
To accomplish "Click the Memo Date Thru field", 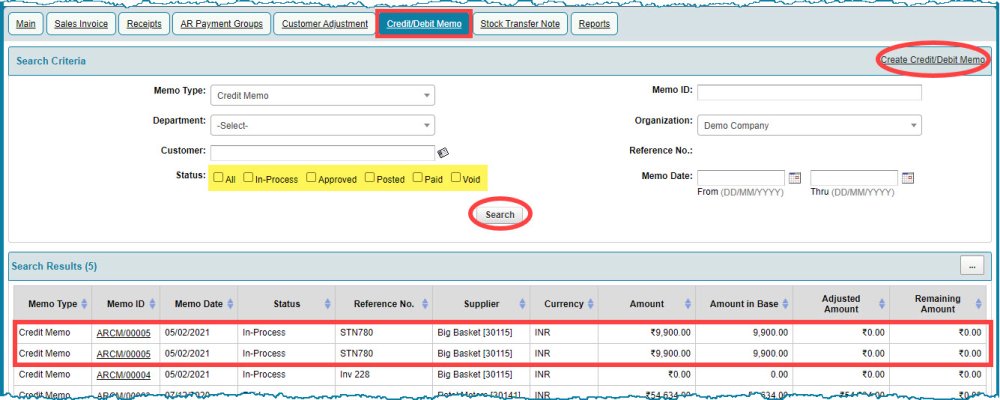I will pyautogui.click(x=854, y=178).
